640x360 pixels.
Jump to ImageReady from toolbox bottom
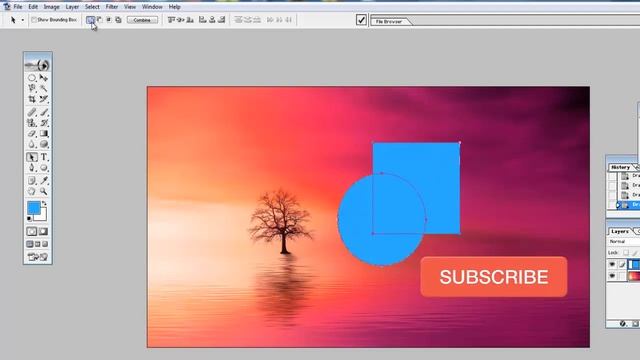click(x=38, y=257)
